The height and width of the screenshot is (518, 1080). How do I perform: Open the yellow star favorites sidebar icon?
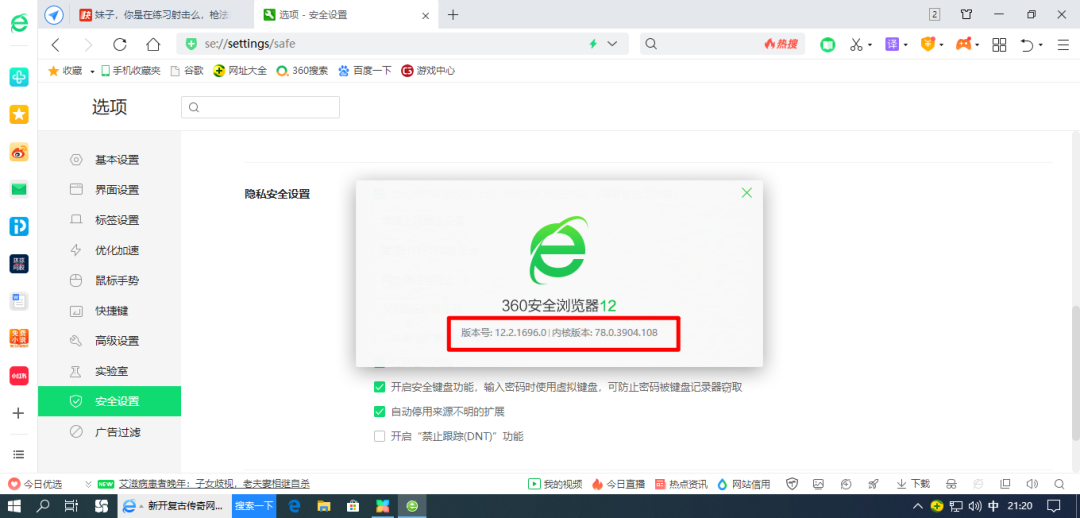(19, 114)
